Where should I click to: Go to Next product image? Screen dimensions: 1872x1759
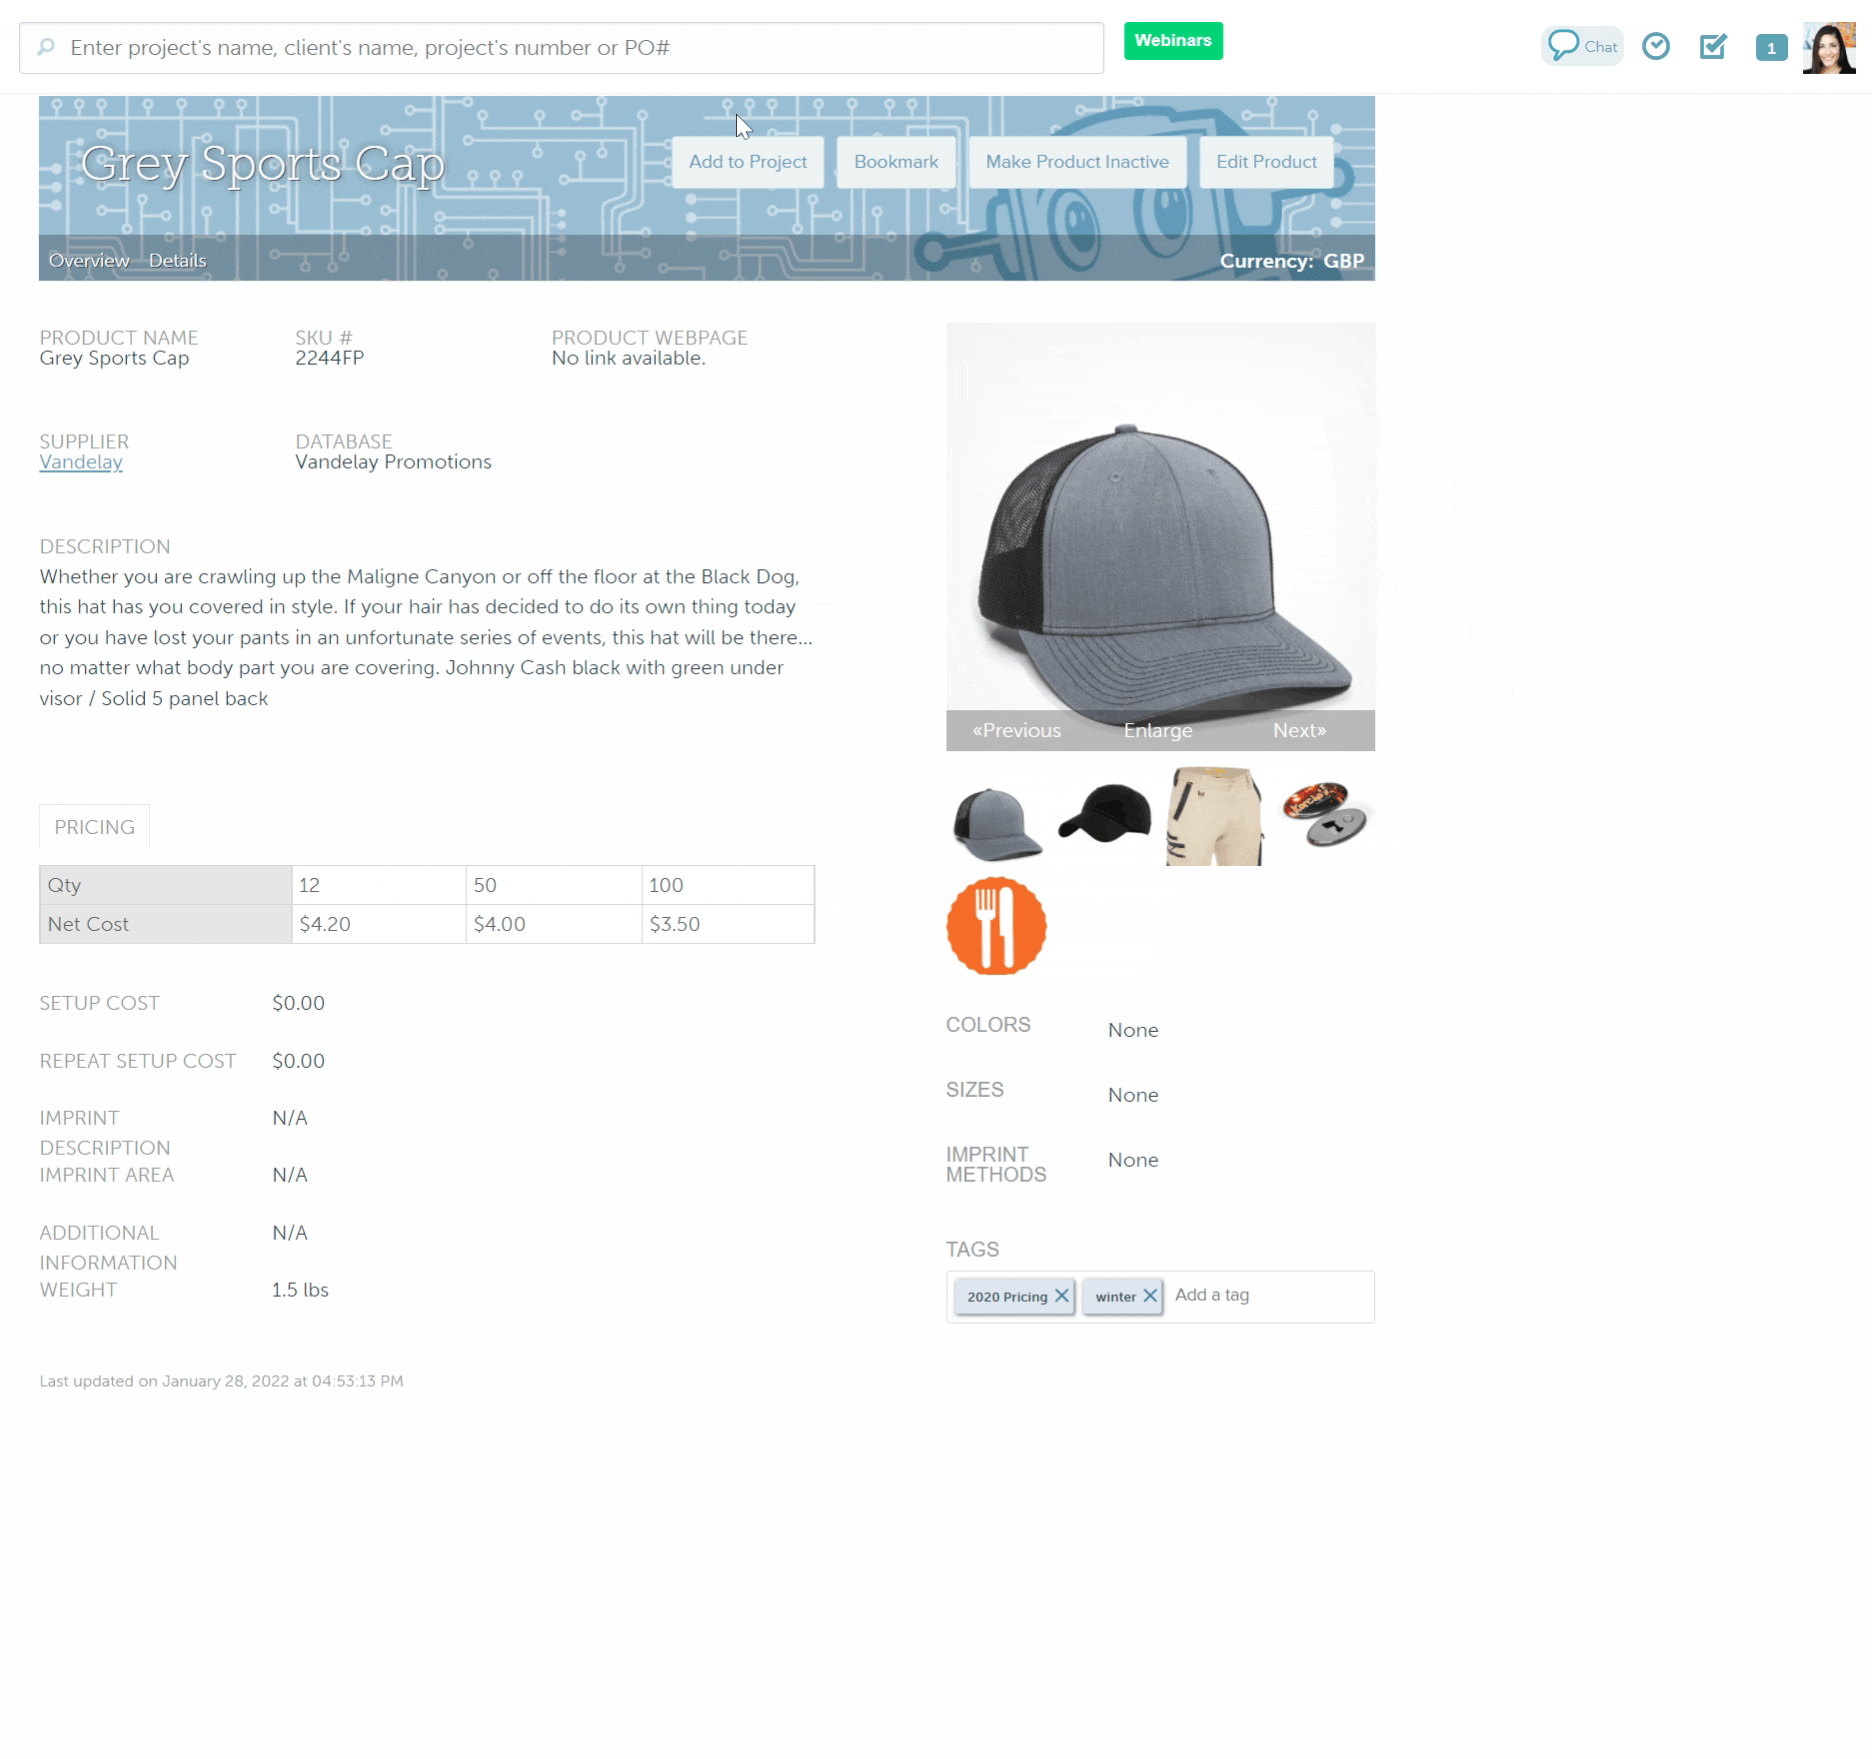tap(1299, 731)
